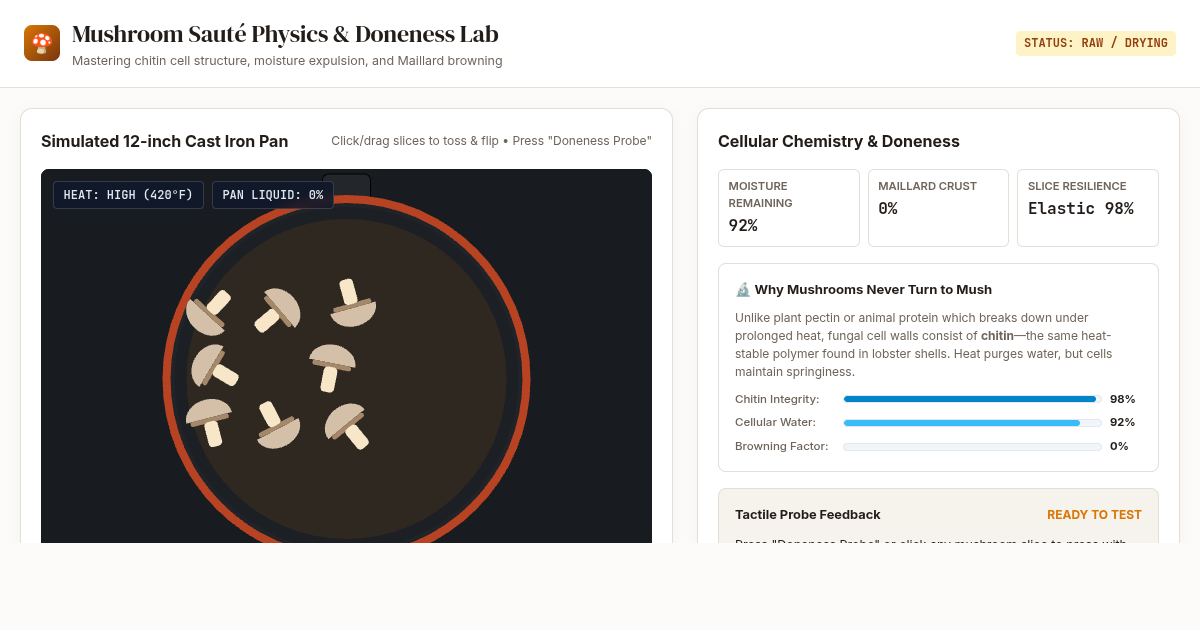Click the READY TO TEST status label
The width and height of the screenshot is (1200, 630).
coord(1094,515)
